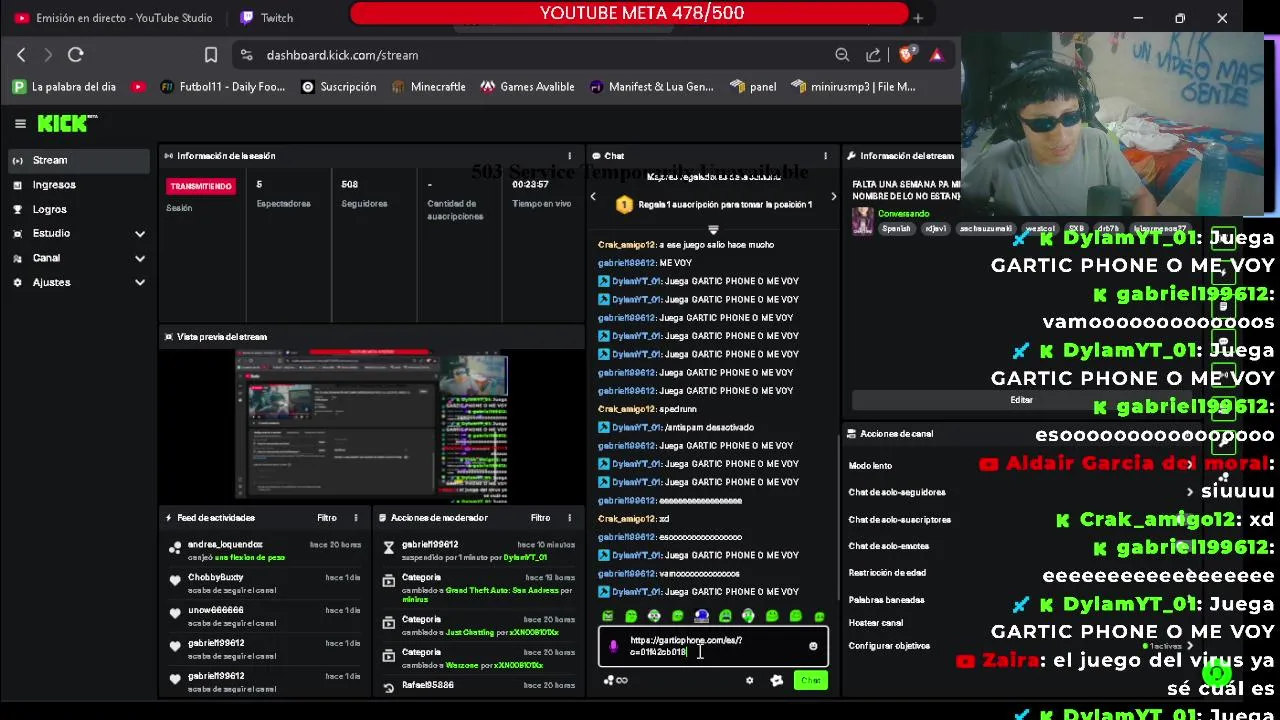Open activity feed three-dot options
This screenshot has width=1280, height=720.
point(356,518)
